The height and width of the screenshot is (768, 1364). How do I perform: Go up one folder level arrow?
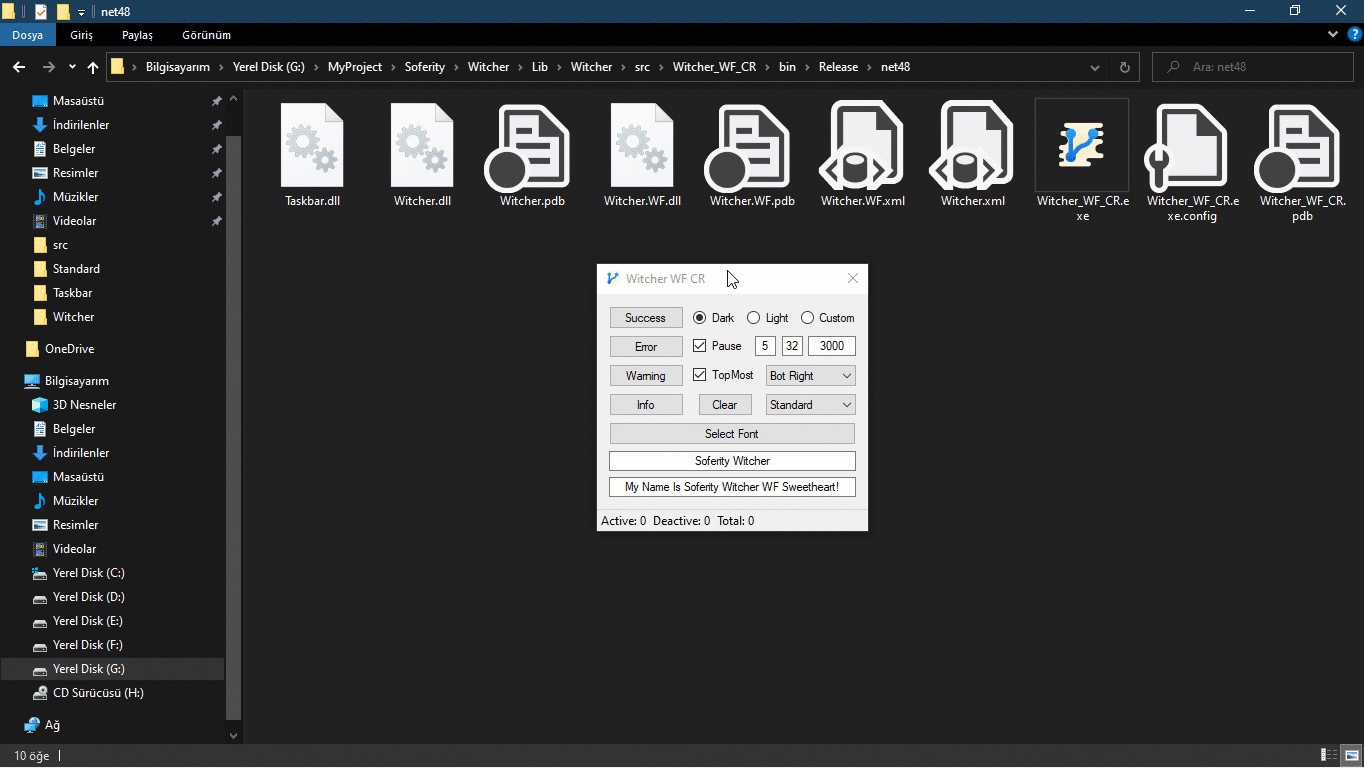[93, 67]
